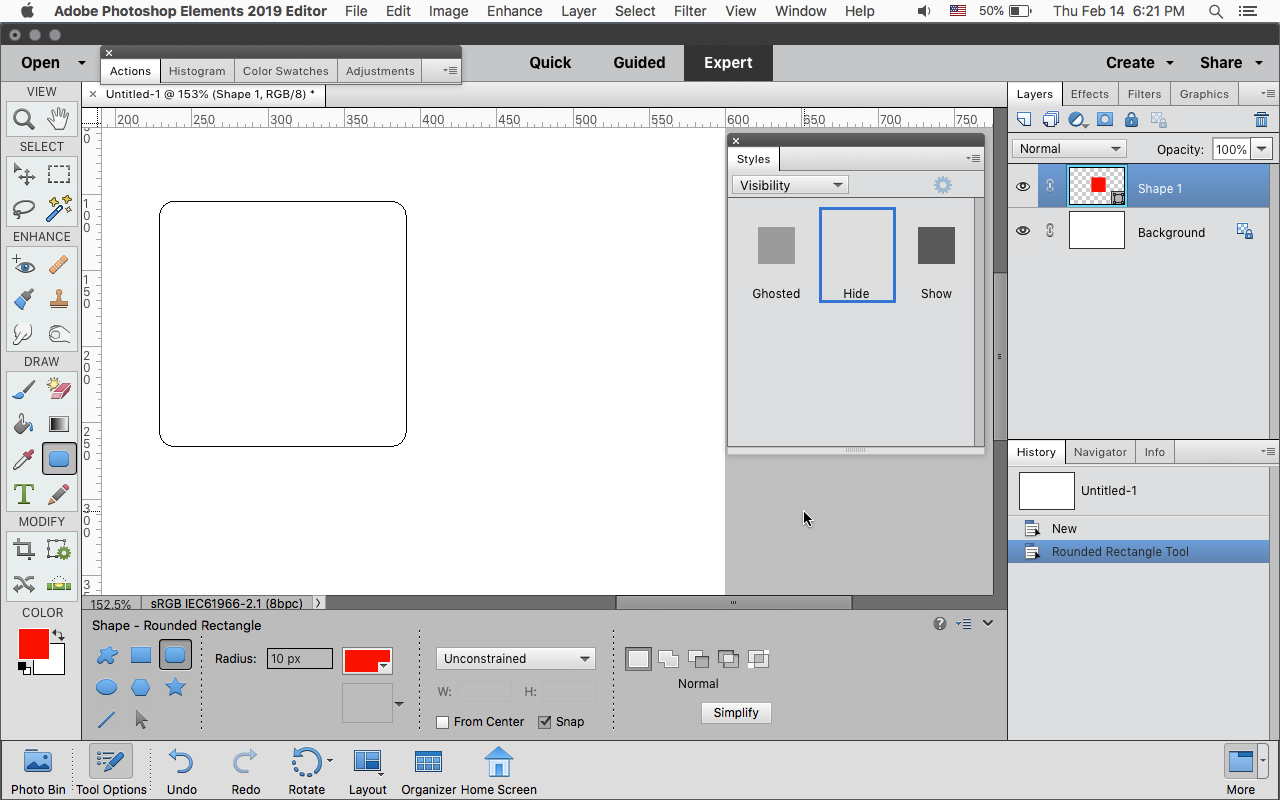Select the Straighten tool

[x=59, y=584]
